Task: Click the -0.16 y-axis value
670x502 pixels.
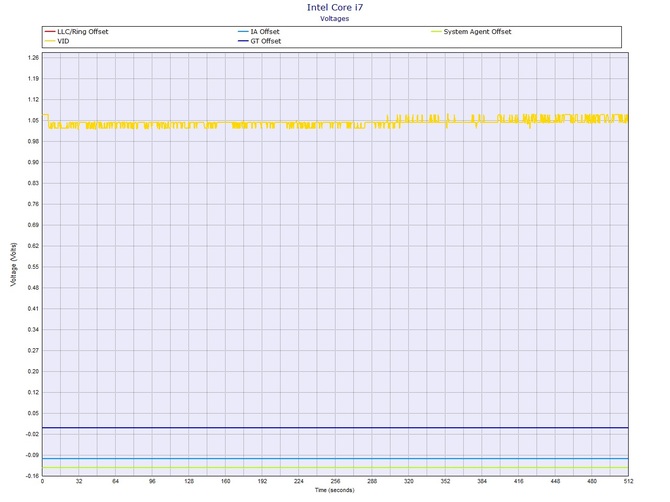Action: pos(32,476)
